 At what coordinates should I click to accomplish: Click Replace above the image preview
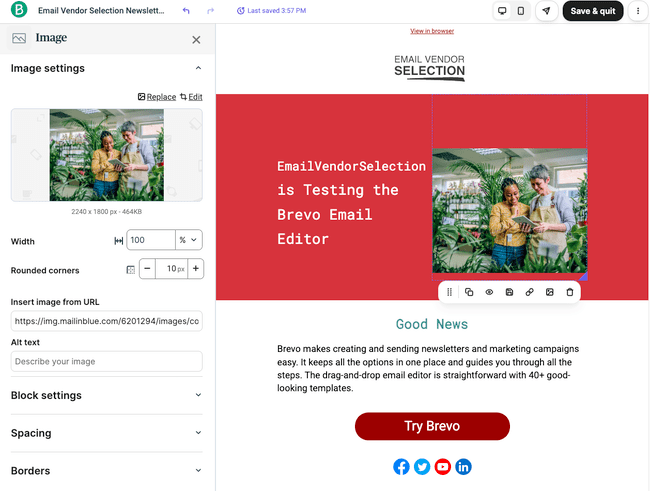click(156, 97)
